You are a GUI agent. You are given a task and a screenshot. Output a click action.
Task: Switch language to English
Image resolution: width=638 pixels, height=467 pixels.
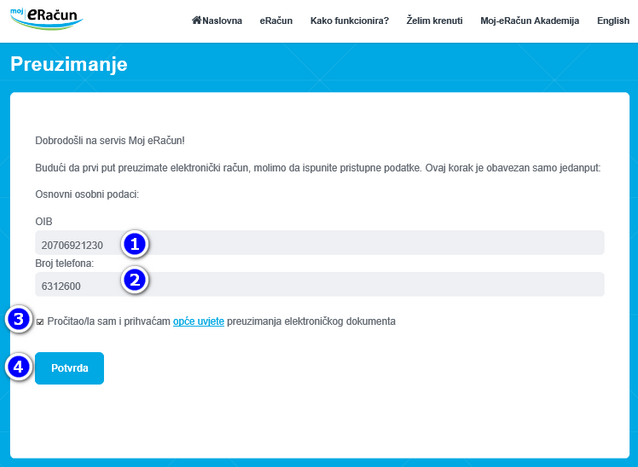(613, 21)
